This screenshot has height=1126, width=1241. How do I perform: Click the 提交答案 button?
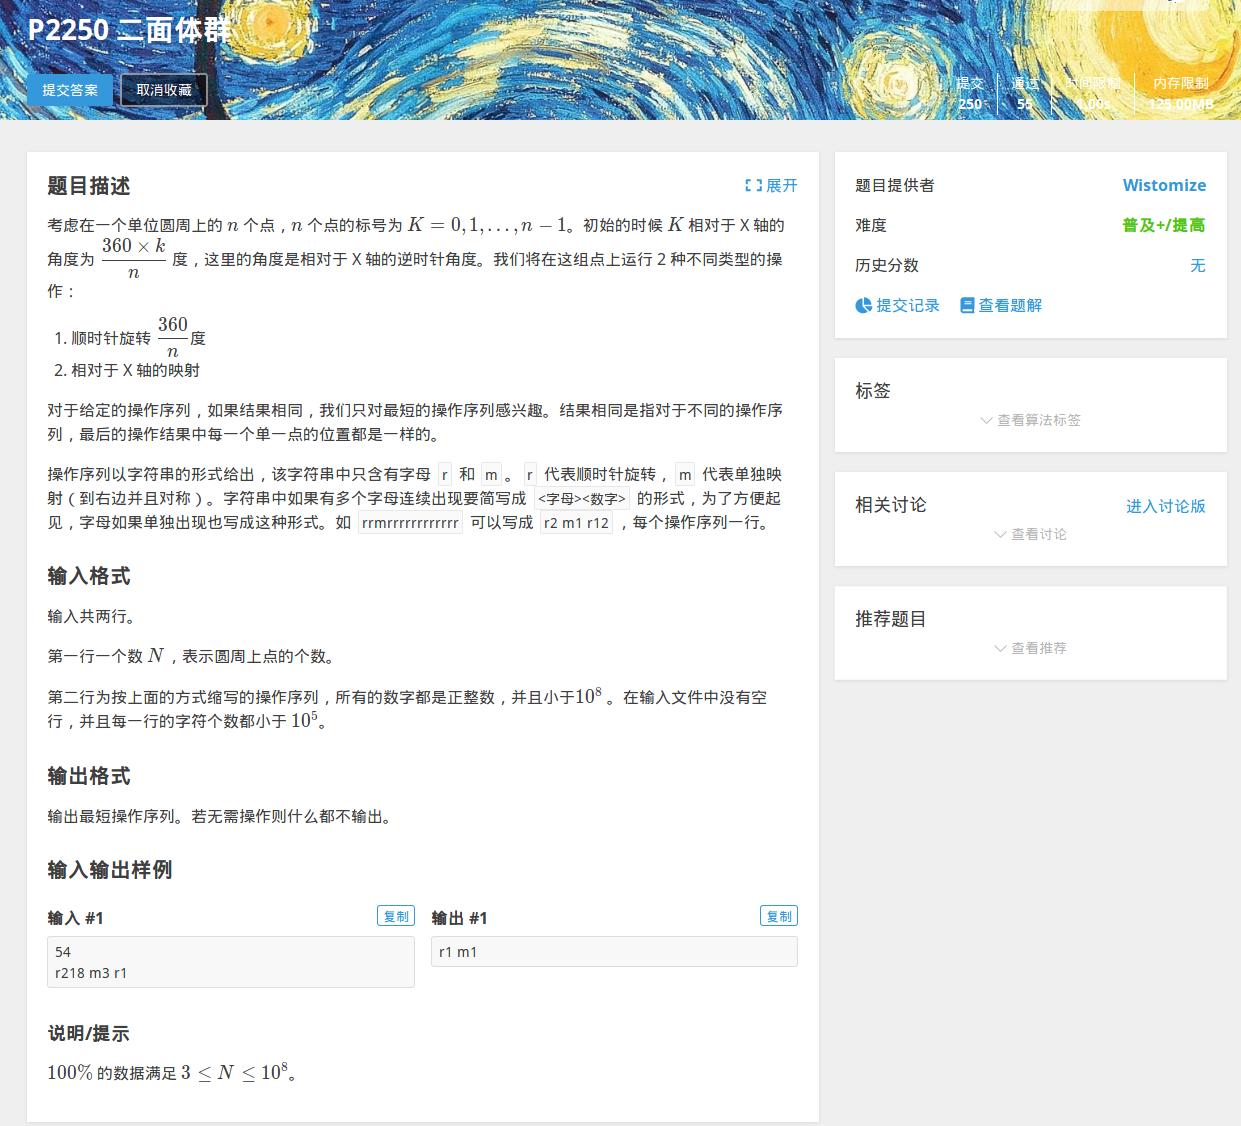(70, 90)
